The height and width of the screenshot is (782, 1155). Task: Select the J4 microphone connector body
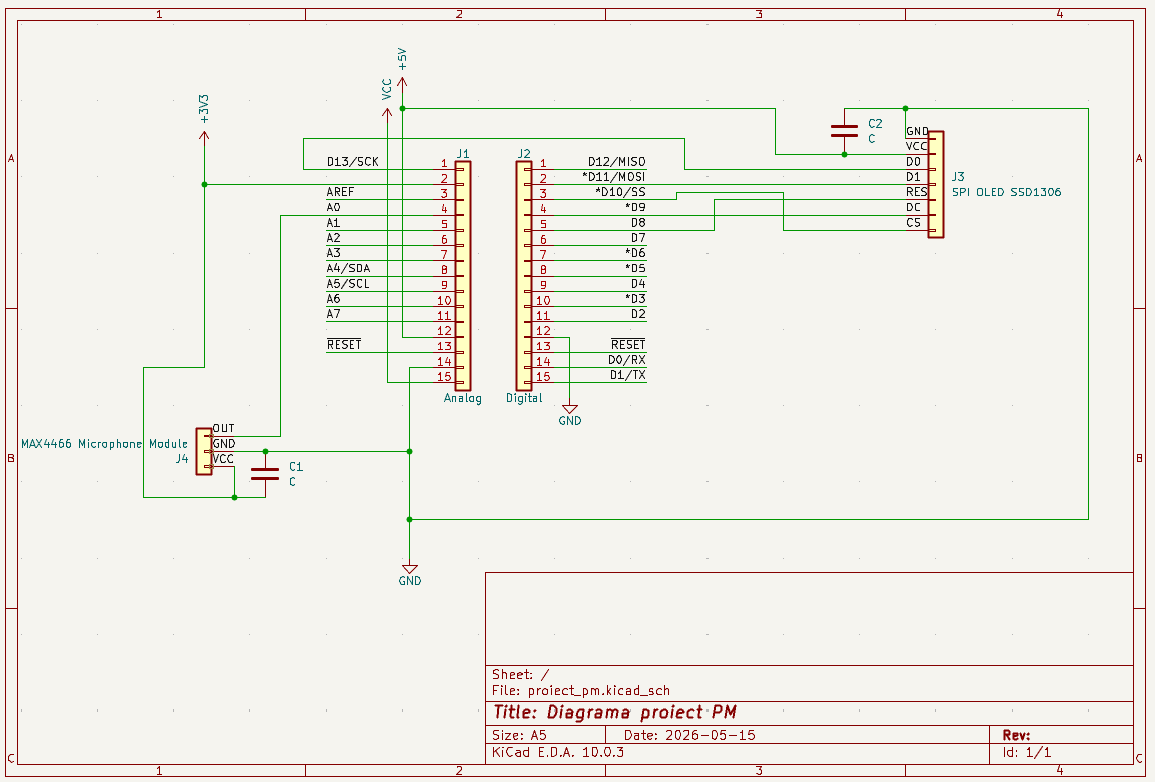pyautogui.click(x=204, y=451)
